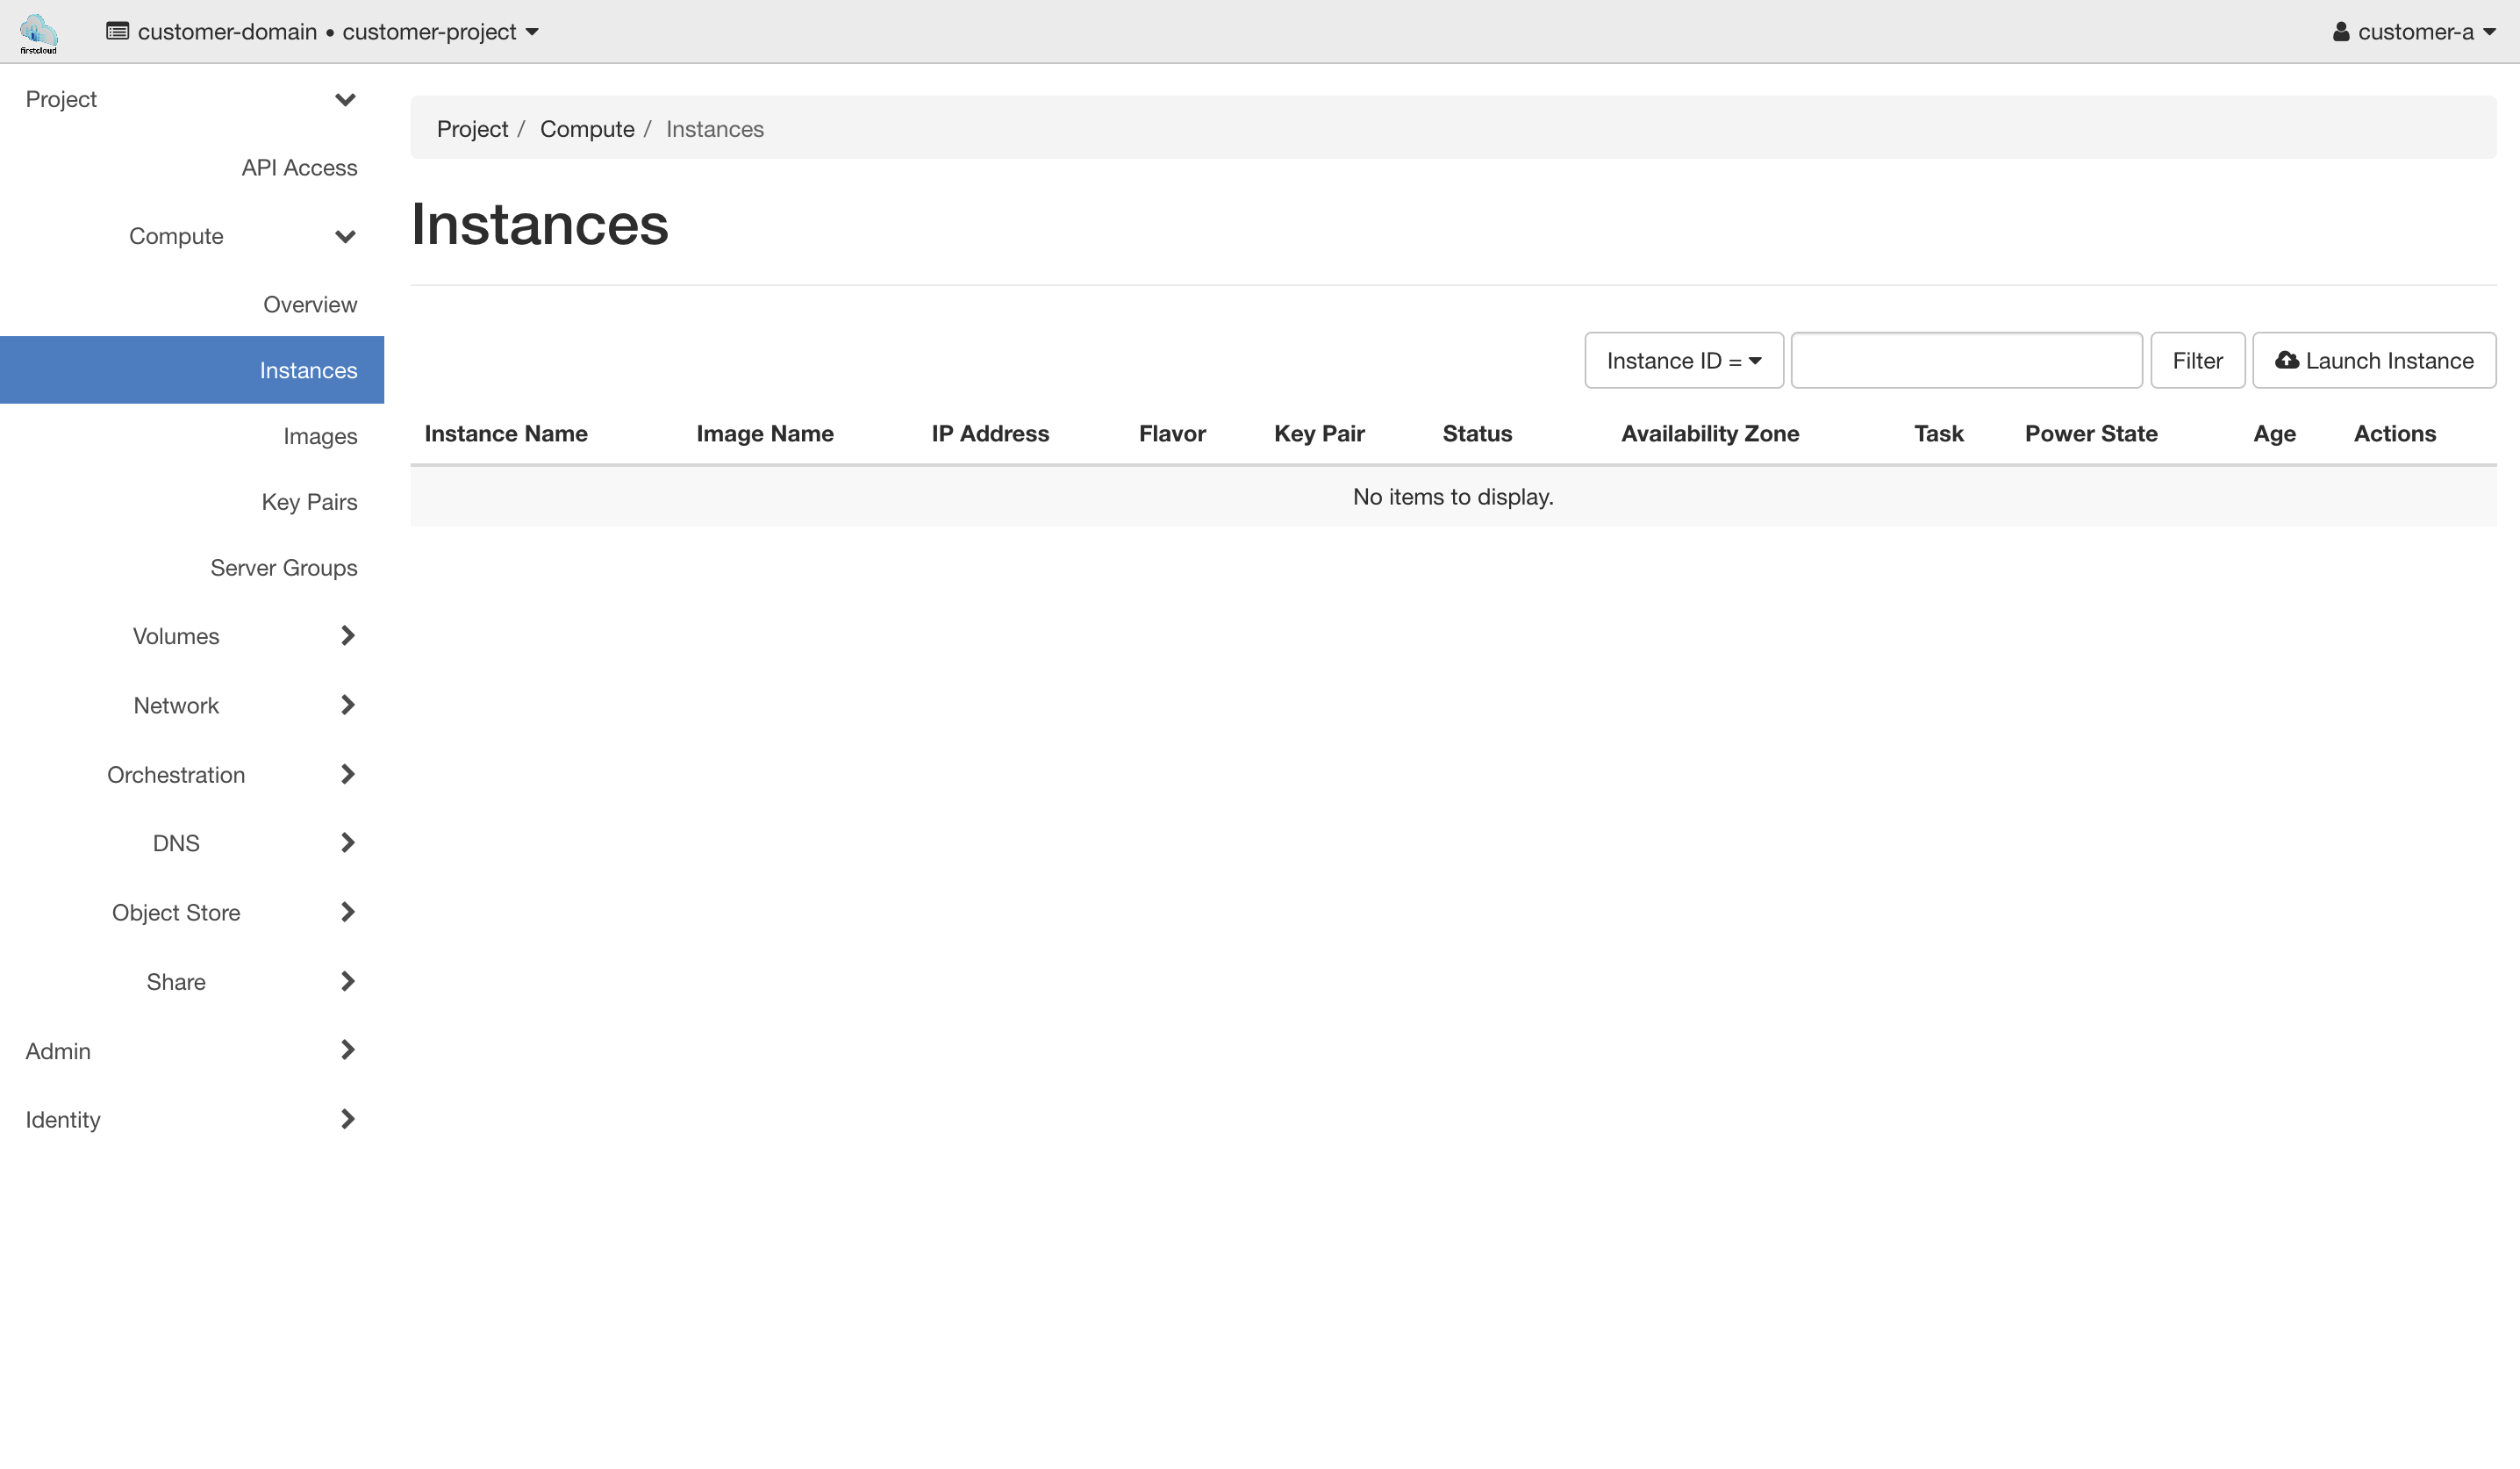Open the Instance ID filter type dropdown
The width and height of the screenshot is (2520, 1469).
(x=1684, y=361)
